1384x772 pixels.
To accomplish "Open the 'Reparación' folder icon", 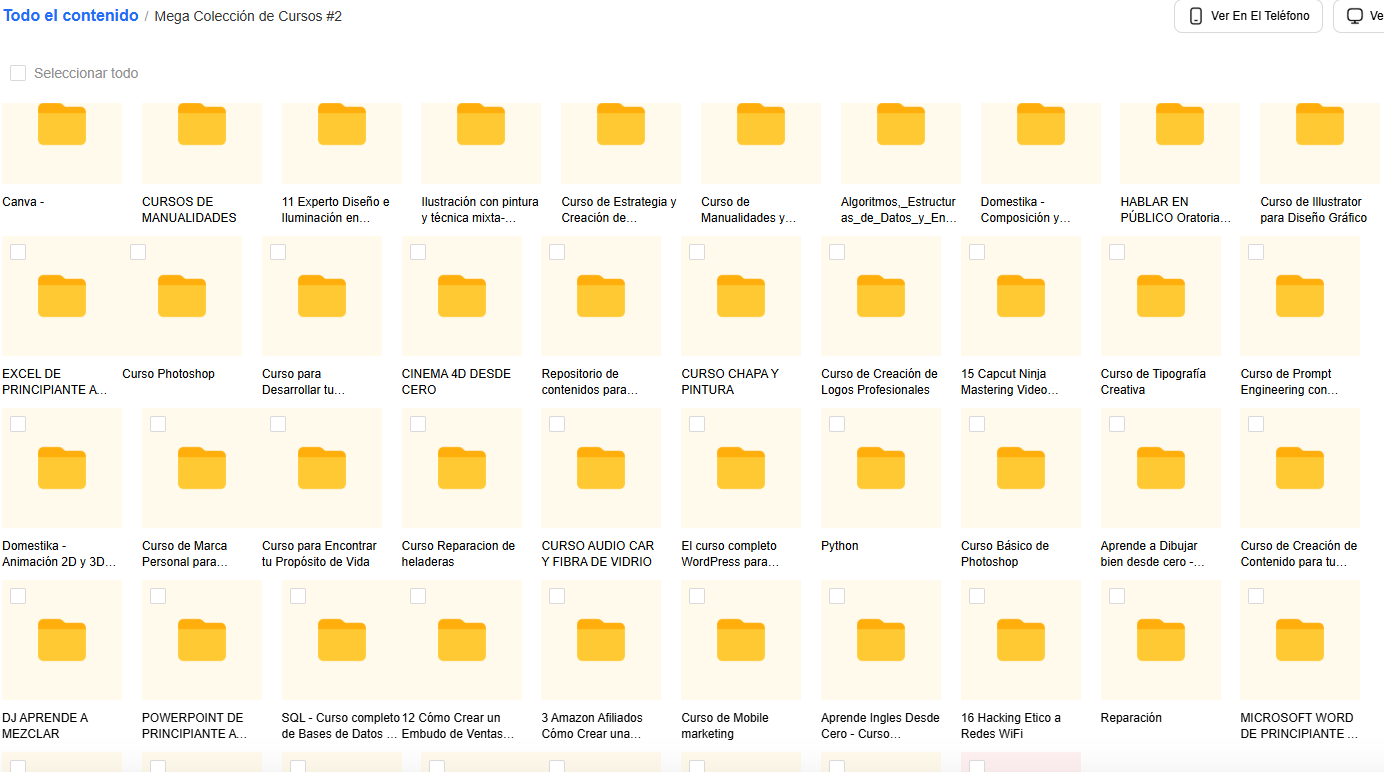I will click(1161, 640).
